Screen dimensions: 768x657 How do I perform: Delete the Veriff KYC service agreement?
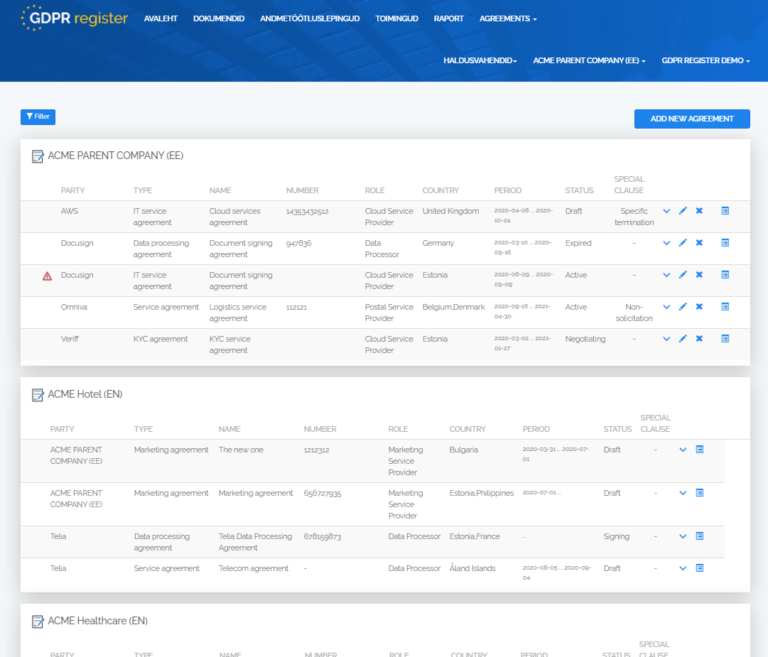699,339
